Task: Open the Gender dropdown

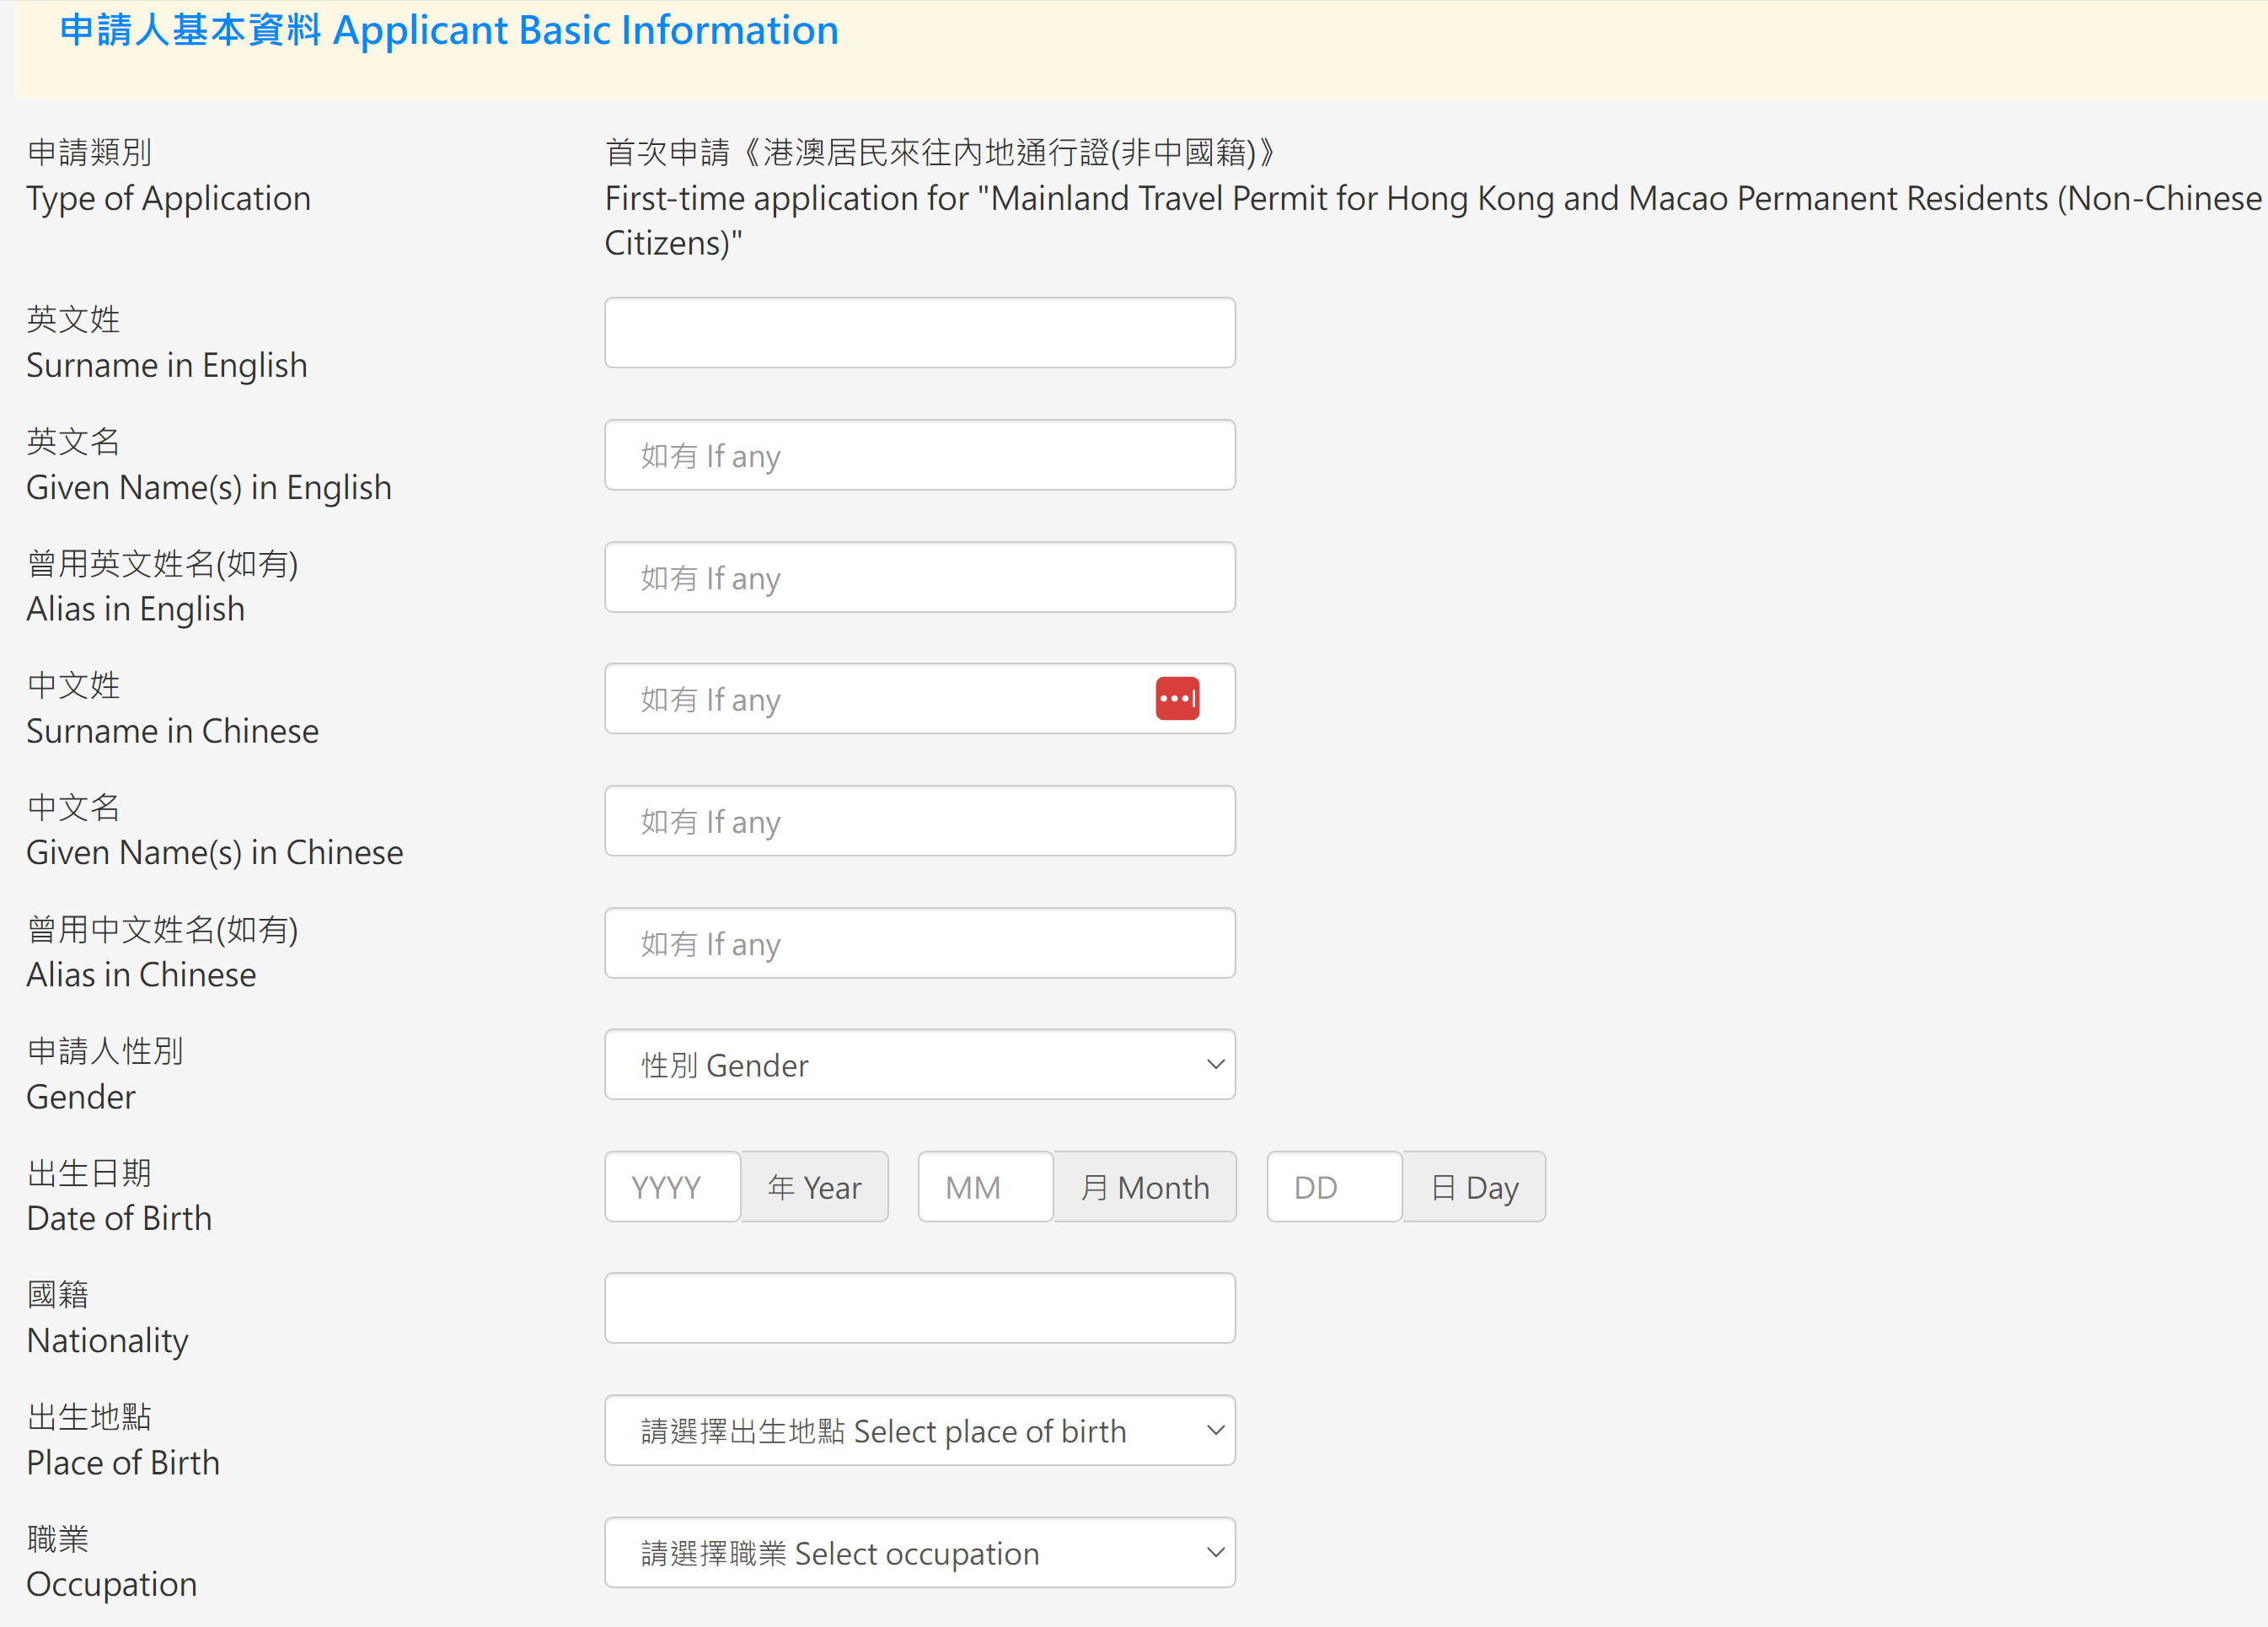Action: (920, 1065)
